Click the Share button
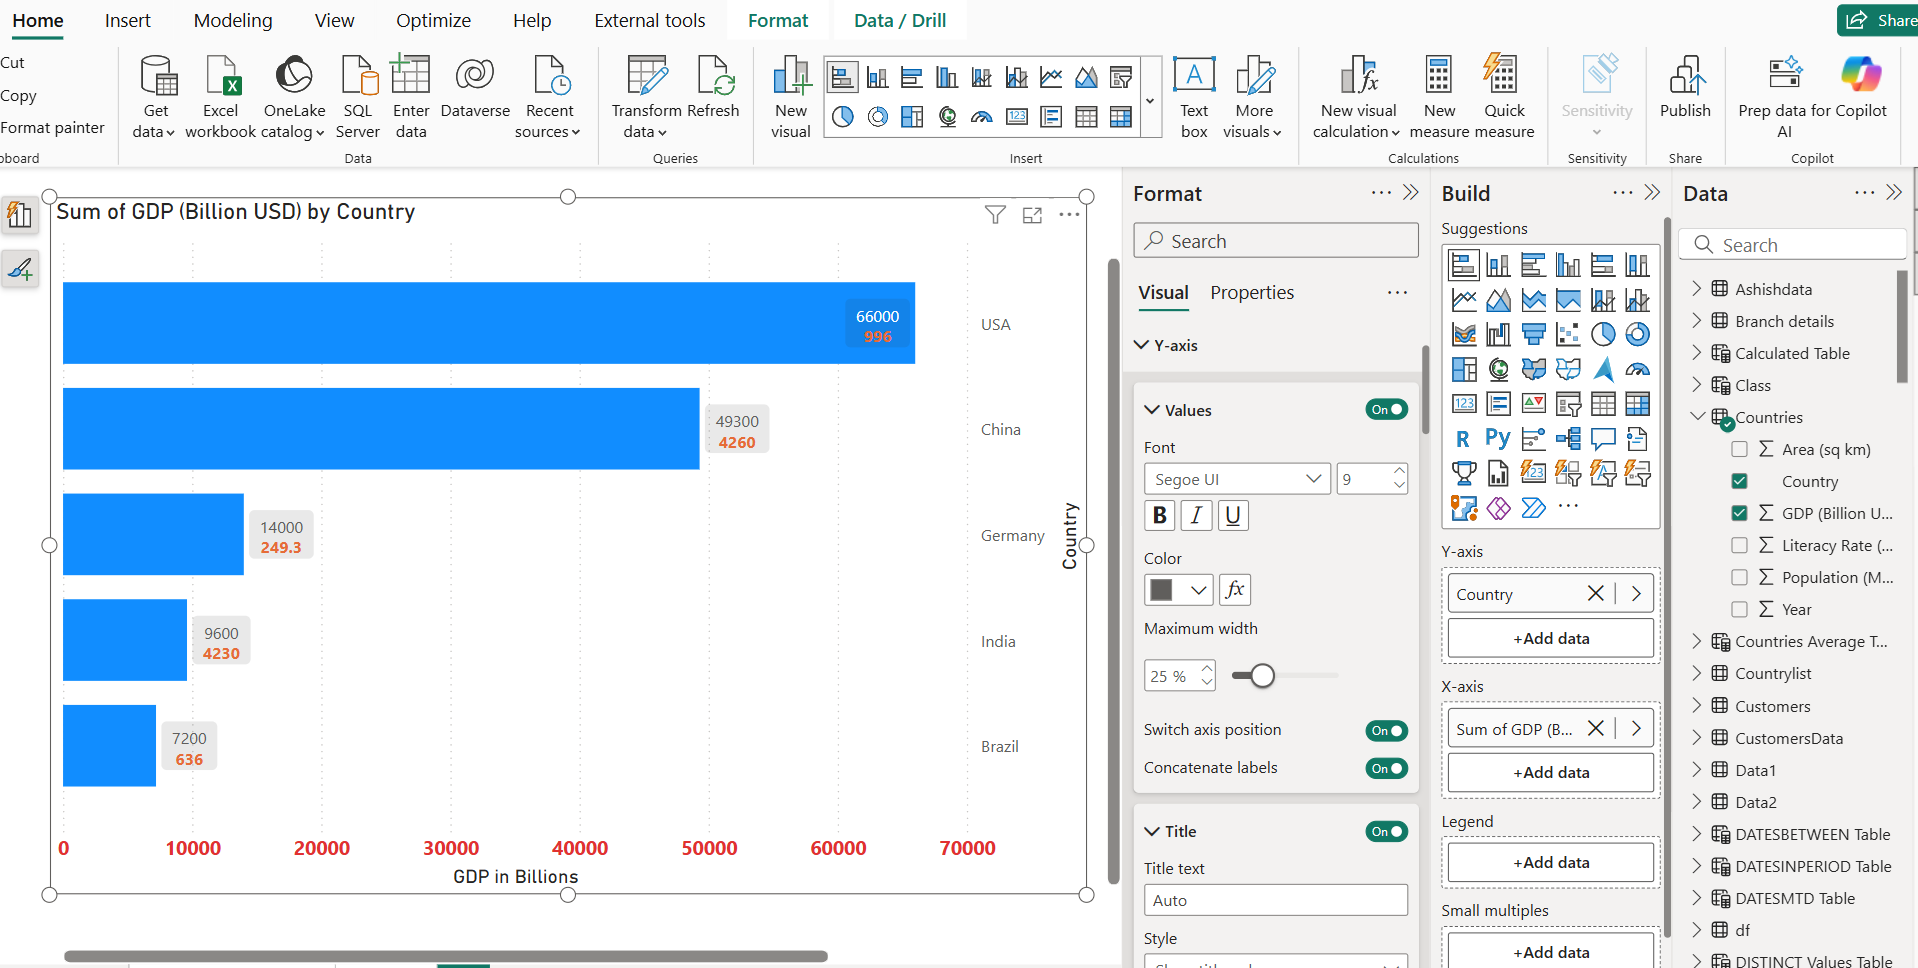 coord(1886,20)
